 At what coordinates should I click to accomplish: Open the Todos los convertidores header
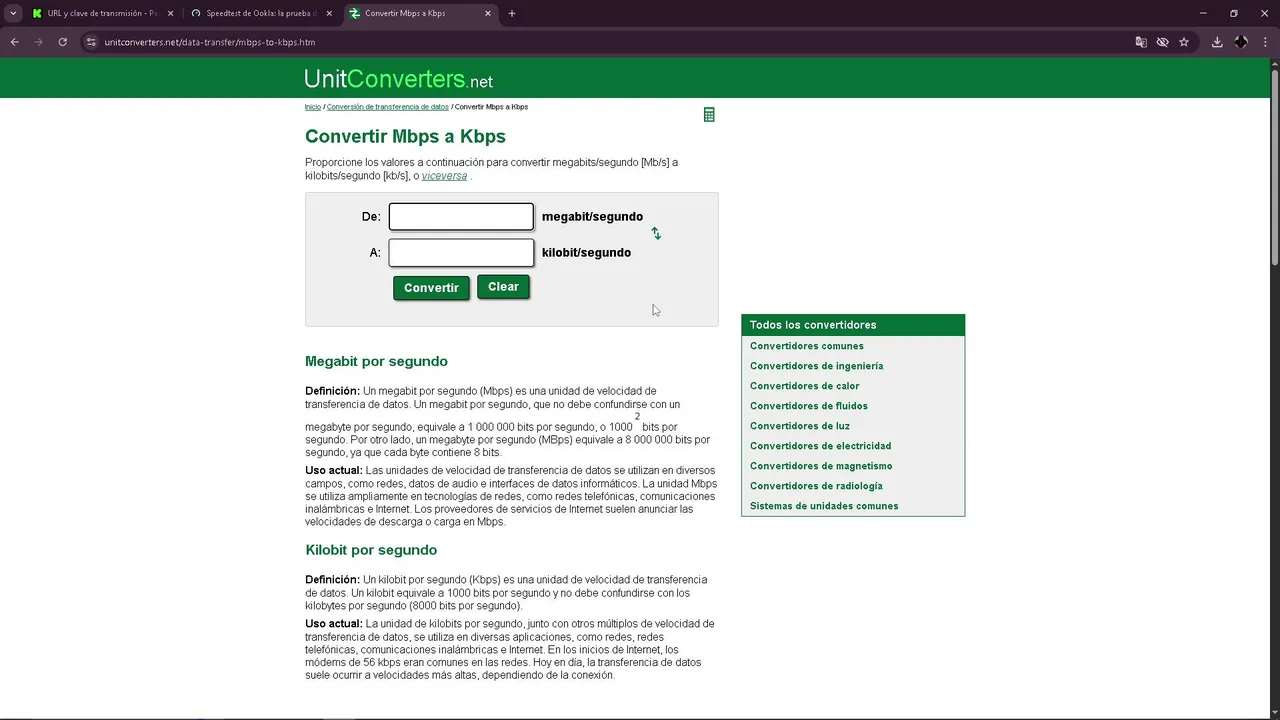tap(853, 325)
